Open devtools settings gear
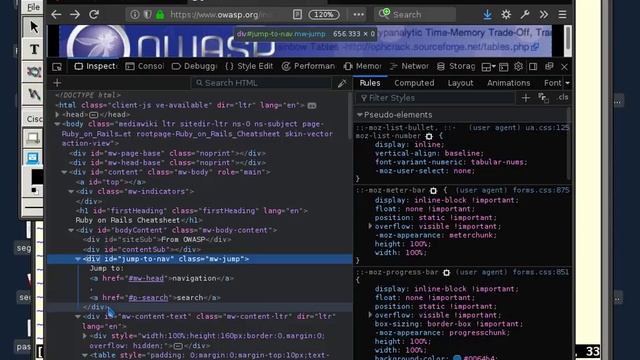The image size is (640, 360). coord(518,67)
